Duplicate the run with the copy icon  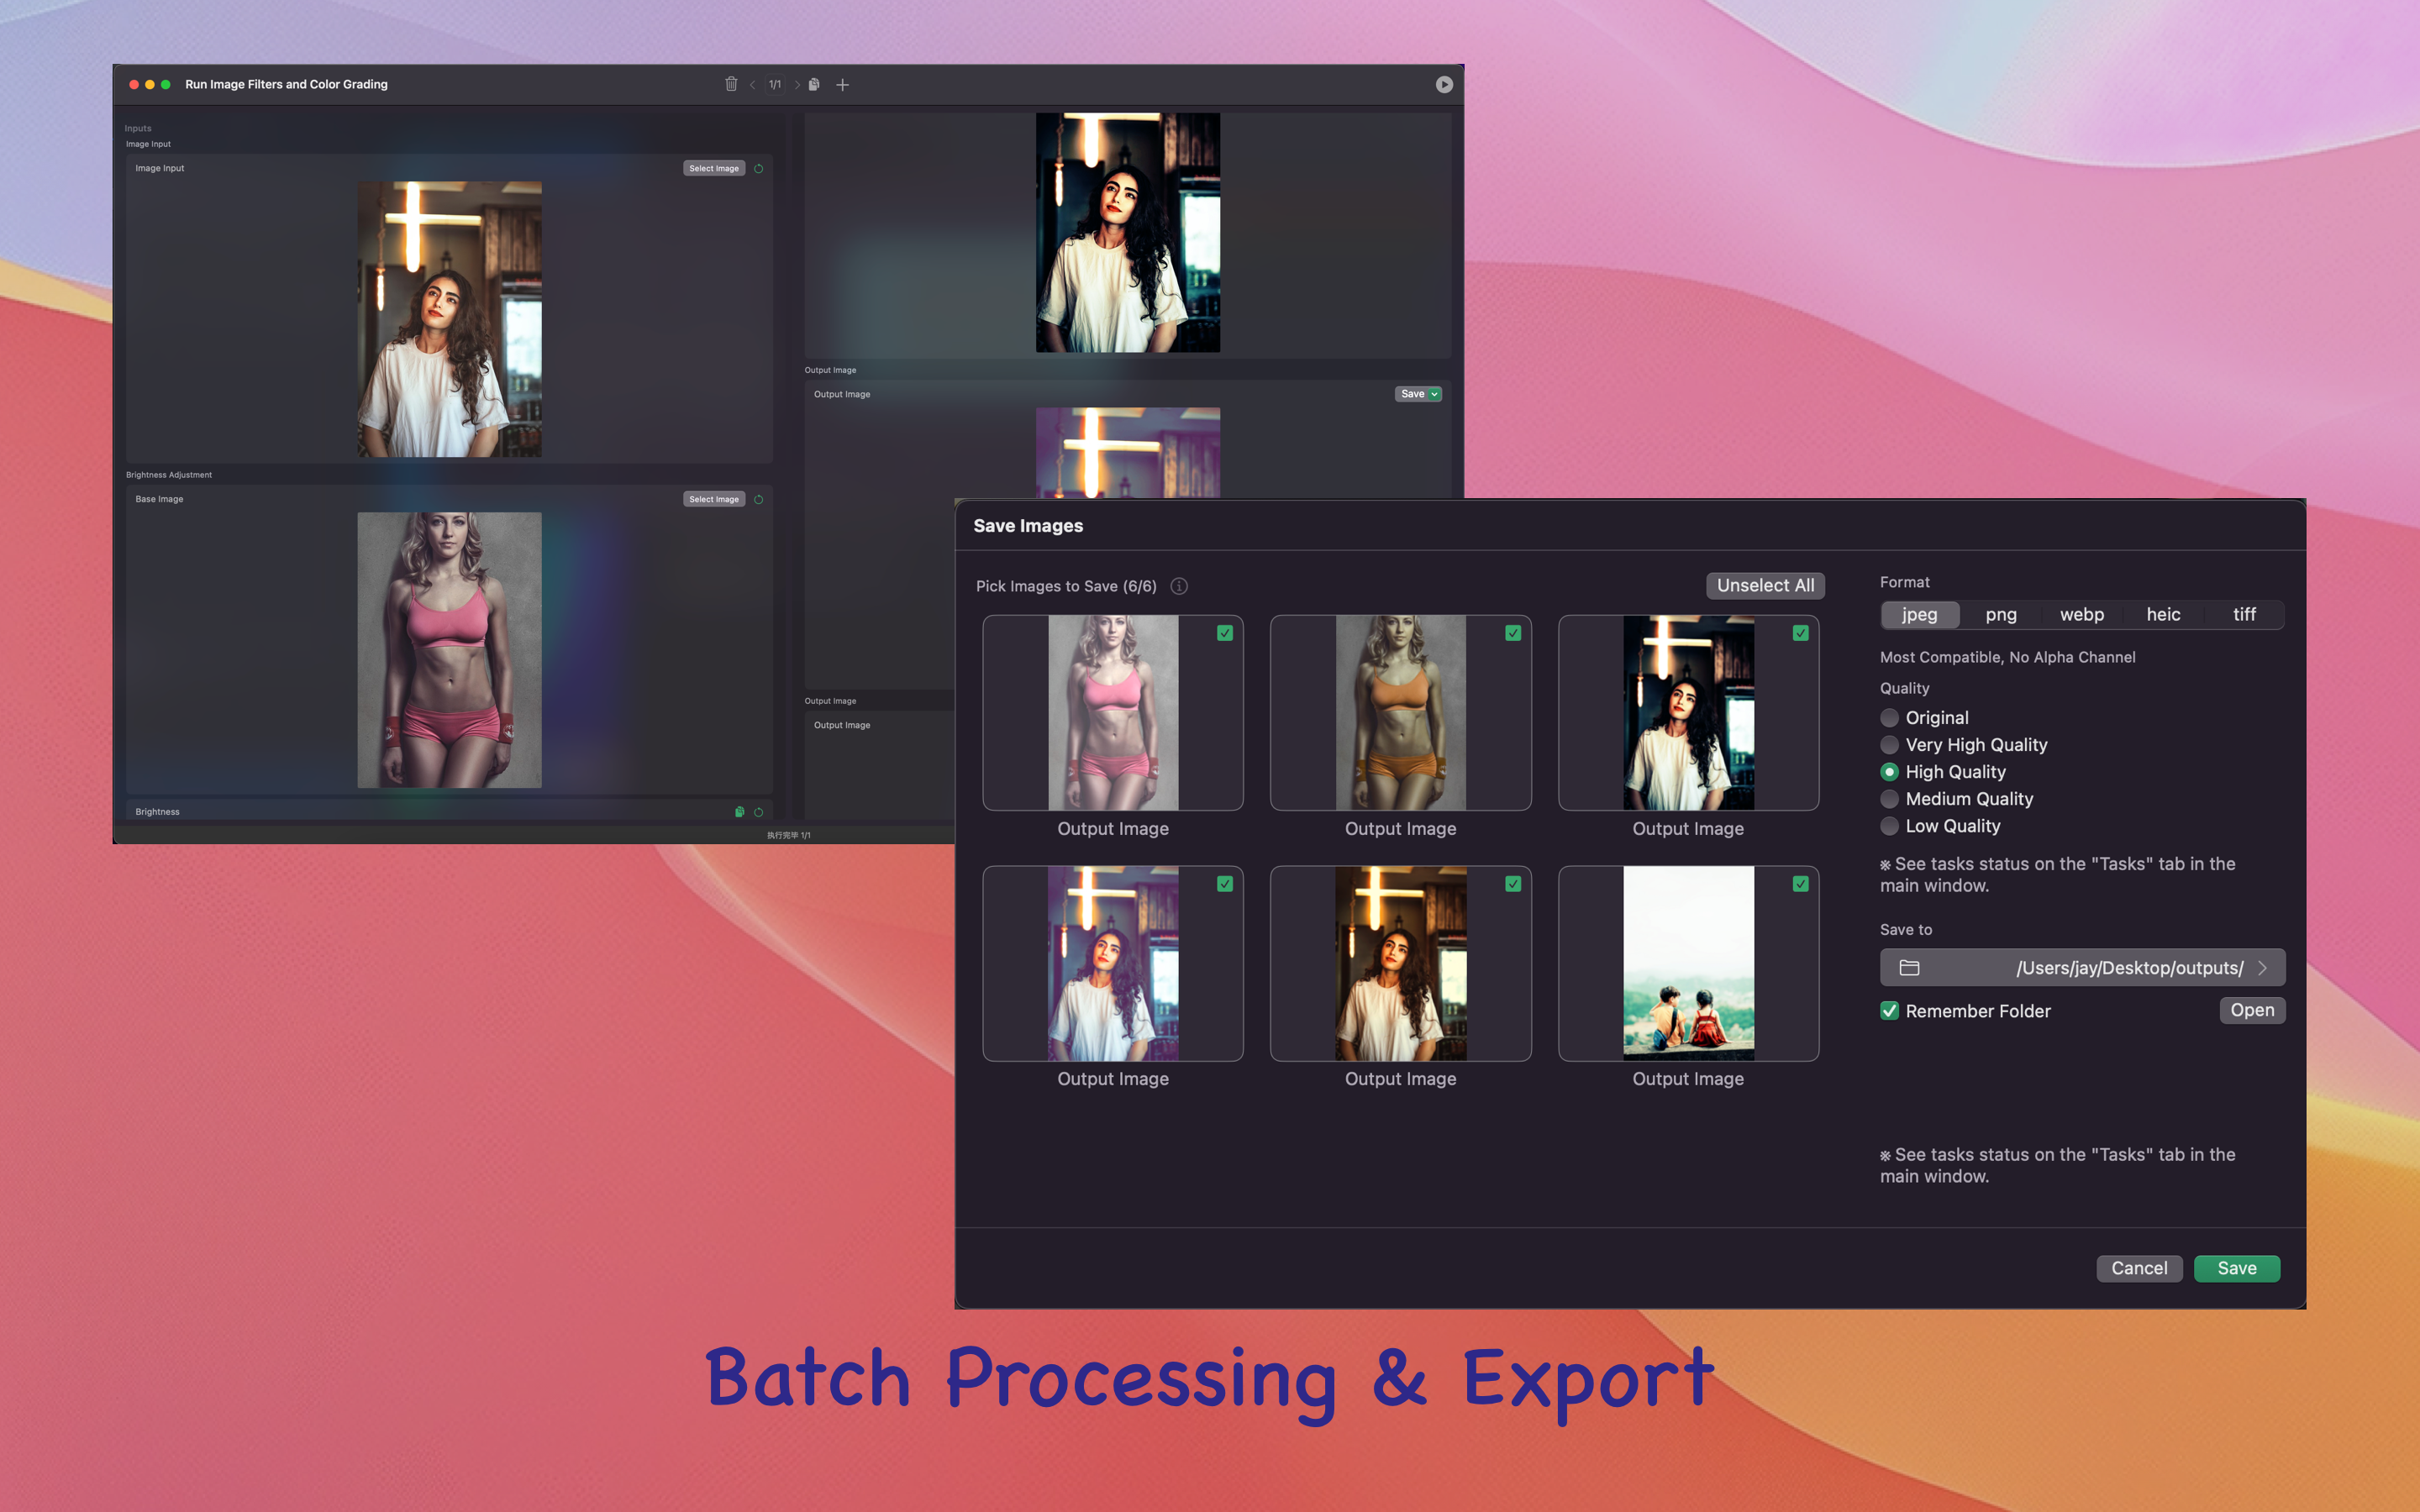814,85
